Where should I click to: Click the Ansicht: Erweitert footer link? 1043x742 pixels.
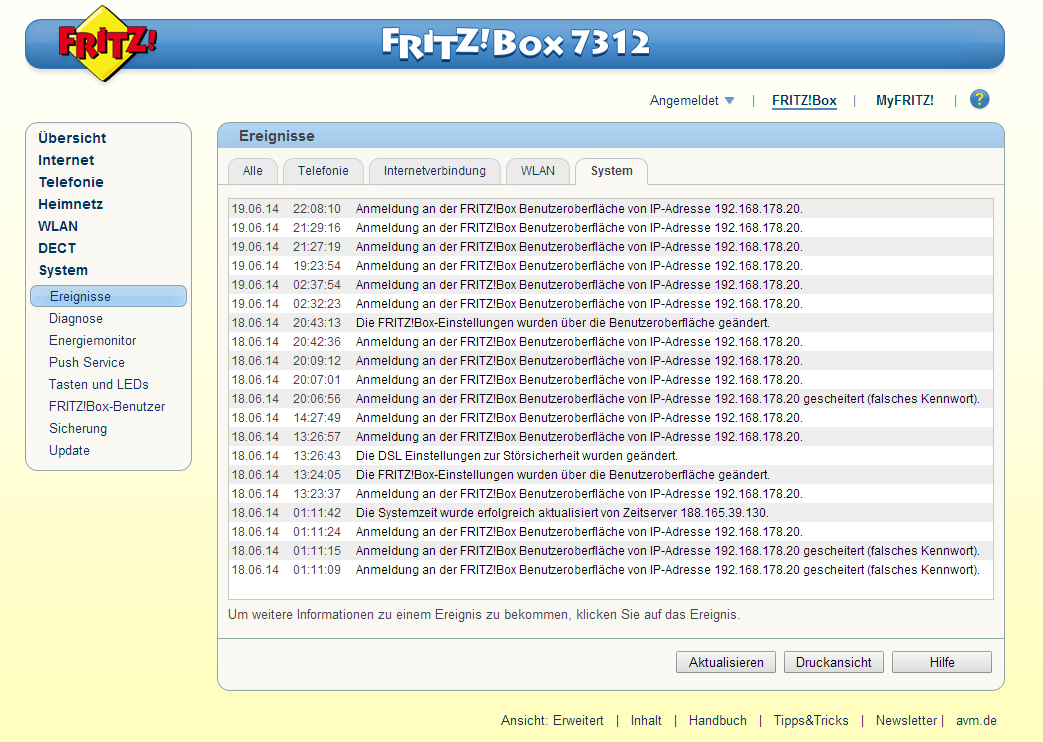tap(552, 720)
